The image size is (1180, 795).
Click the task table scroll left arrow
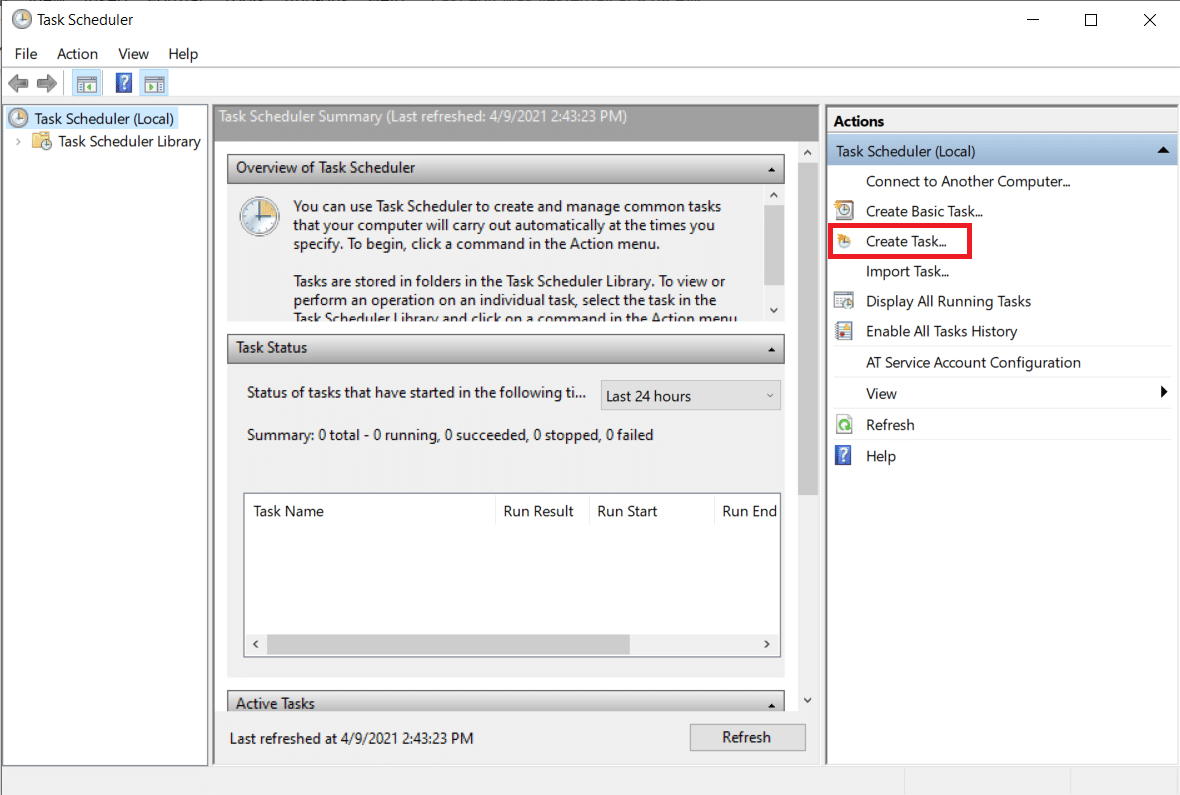coord(256,644)
